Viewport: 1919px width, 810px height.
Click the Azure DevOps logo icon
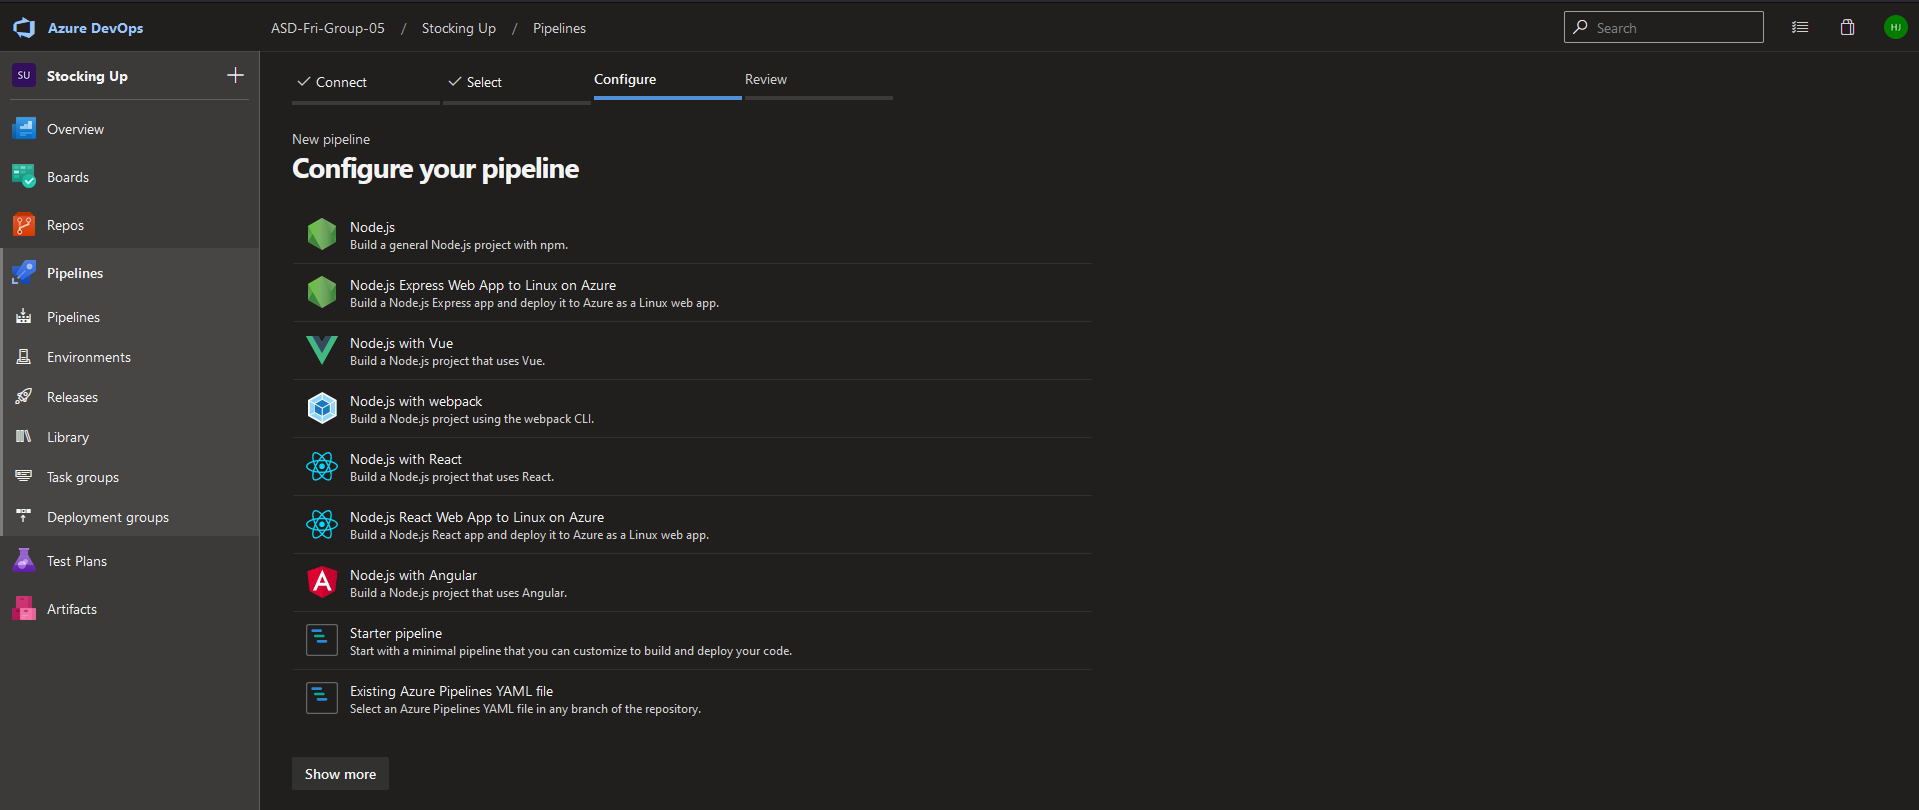[x=24, y=28]
